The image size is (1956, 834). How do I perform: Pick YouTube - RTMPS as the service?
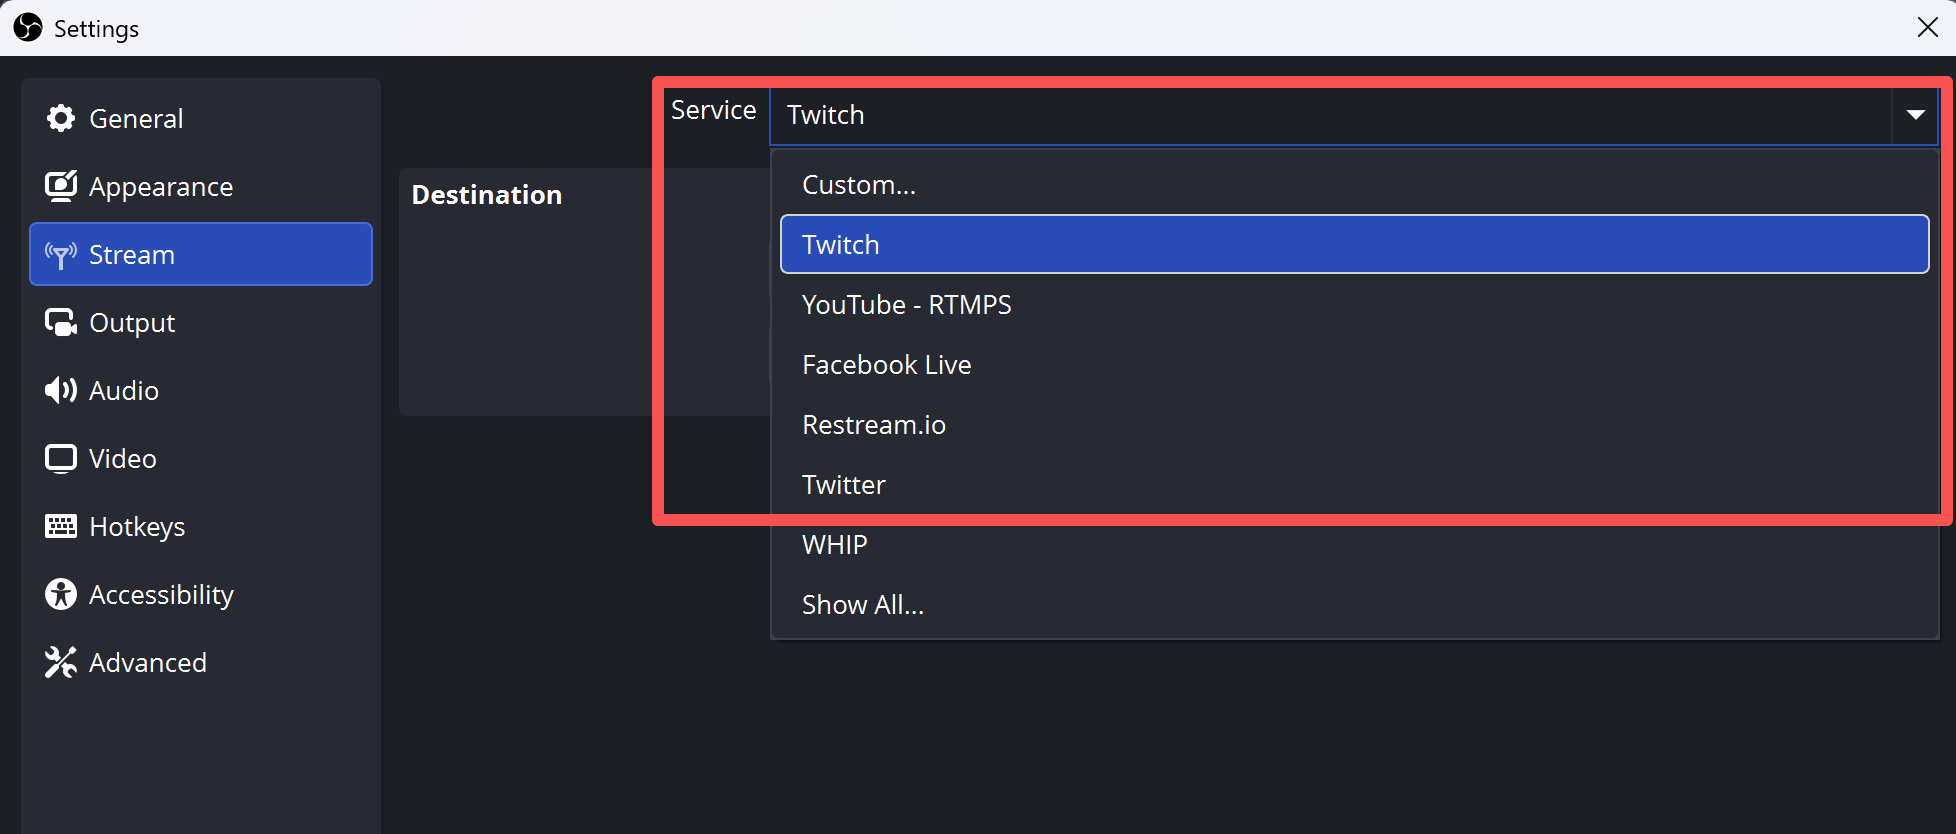tap(1354, 305)
